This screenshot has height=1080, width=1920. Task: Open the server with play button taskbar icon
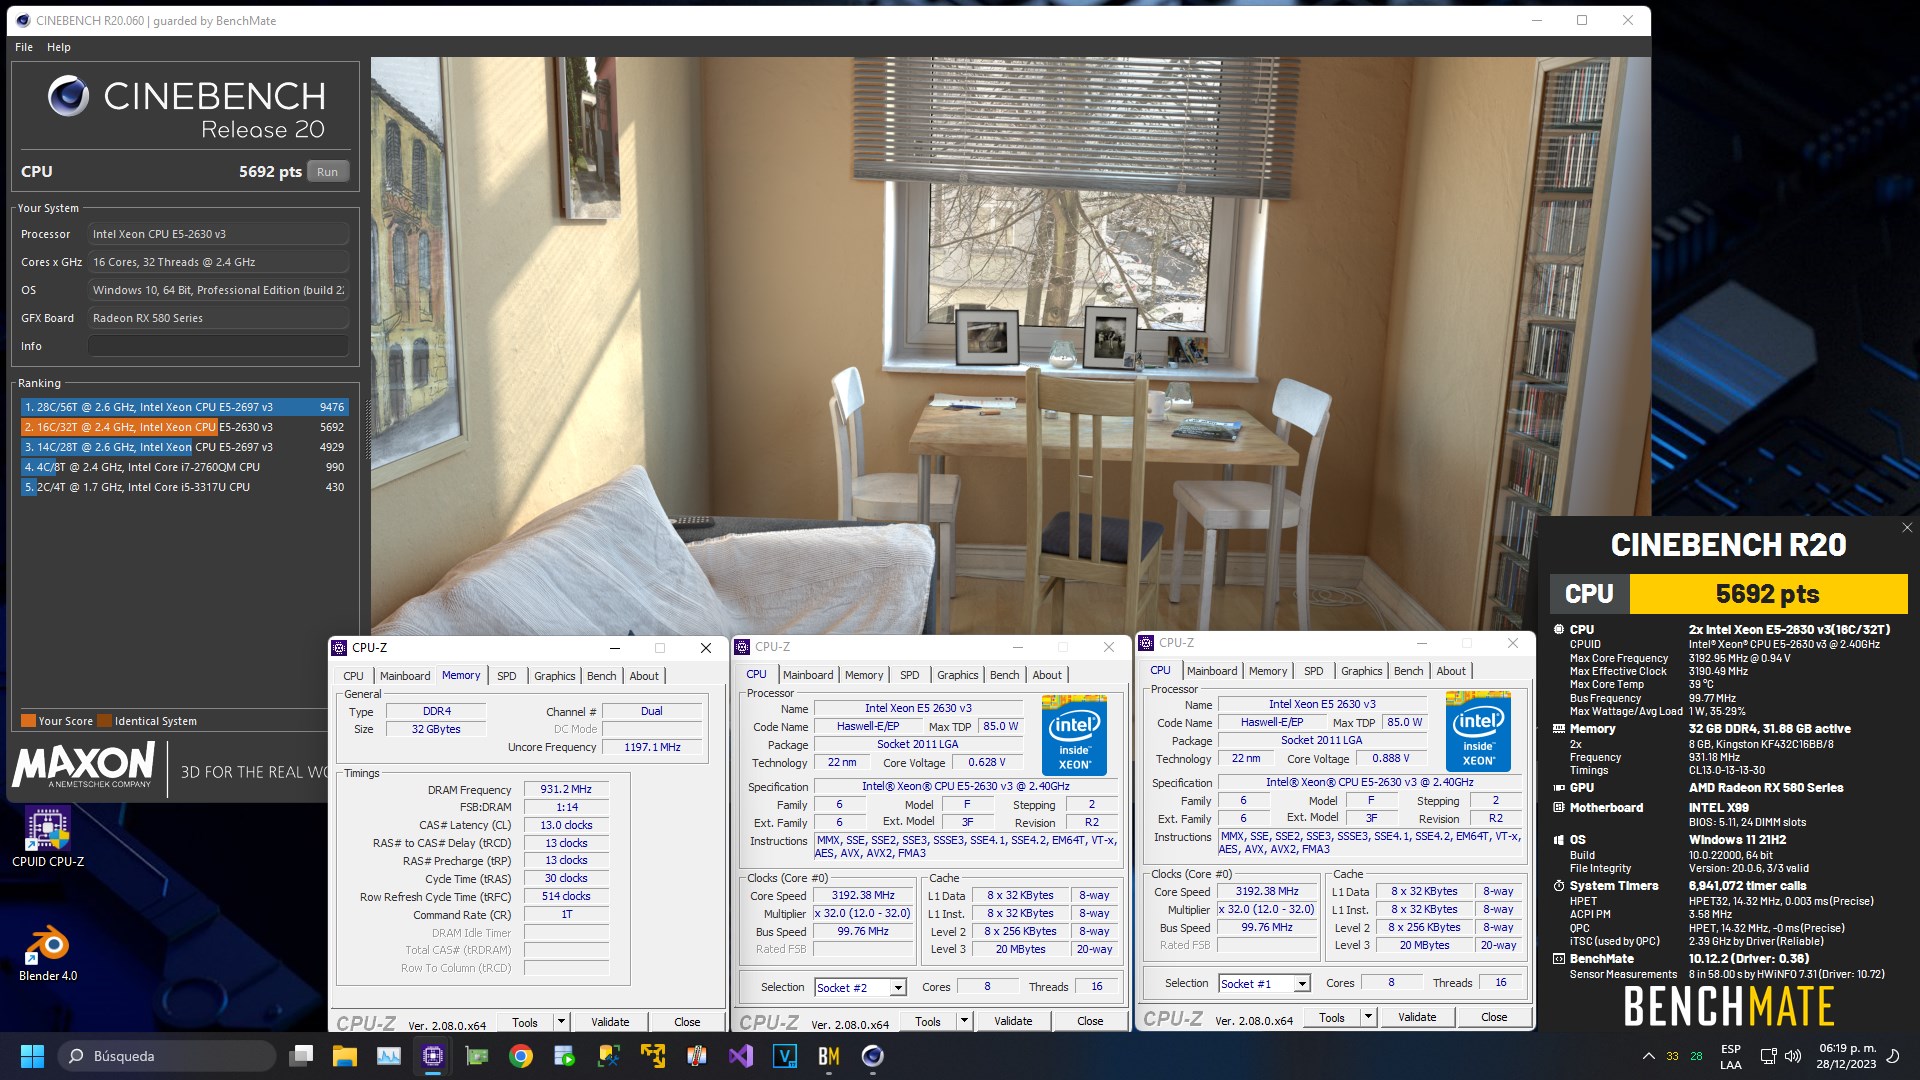coord(565,1056)
